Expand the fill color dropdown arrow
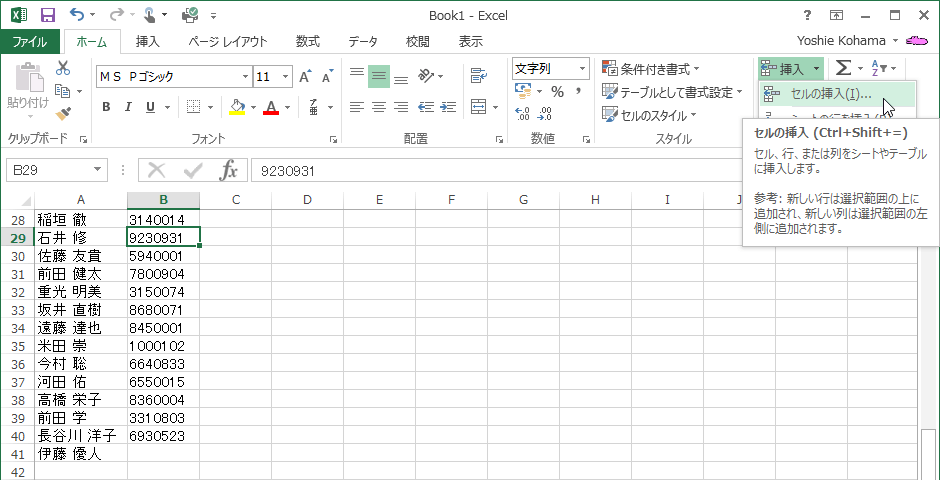940x480 pixels. coord(253,108)
